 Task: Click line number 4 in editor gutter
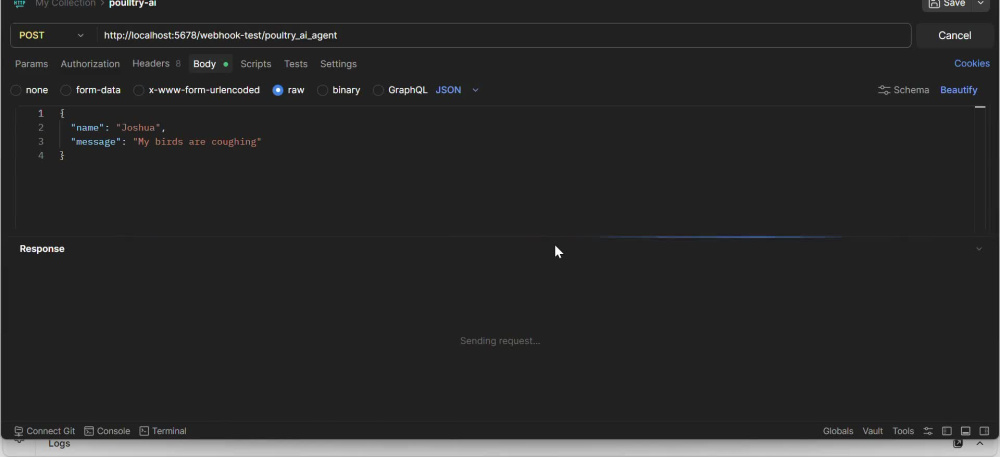click(41, 156)
